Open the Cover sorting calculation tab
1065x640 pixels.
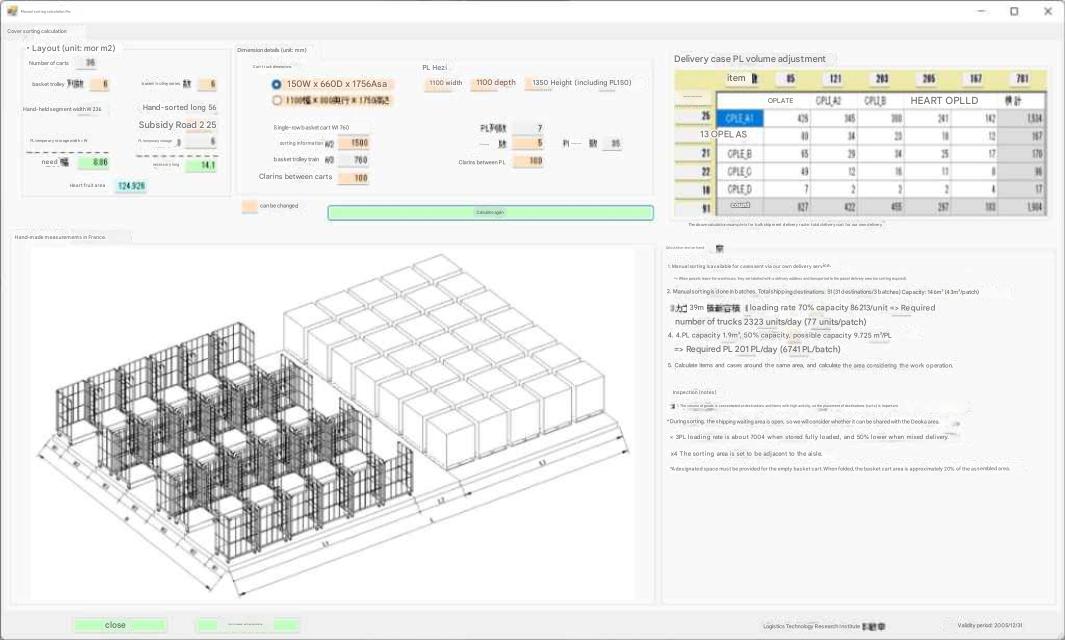[38, 31]
